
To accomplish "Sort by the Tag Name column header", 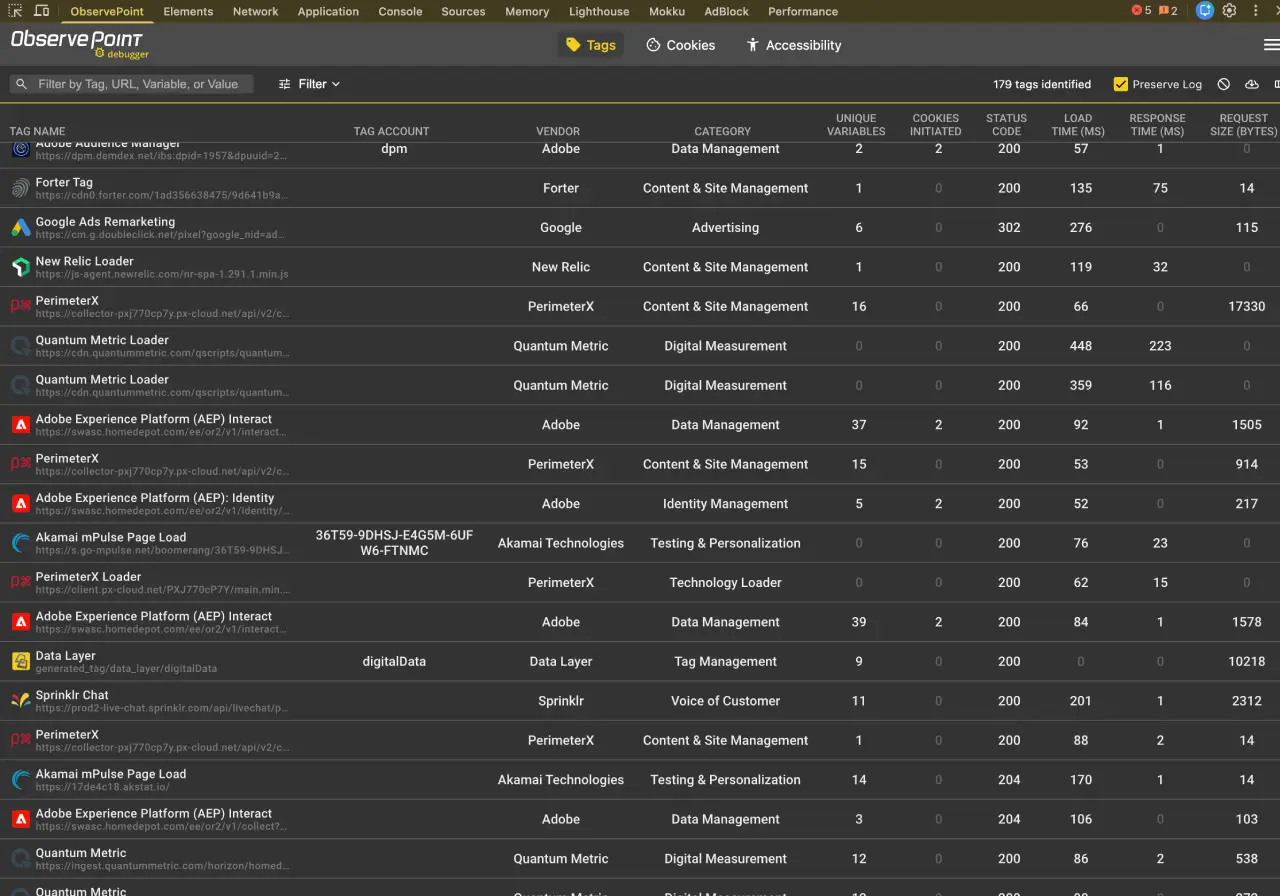I will 37,131.
